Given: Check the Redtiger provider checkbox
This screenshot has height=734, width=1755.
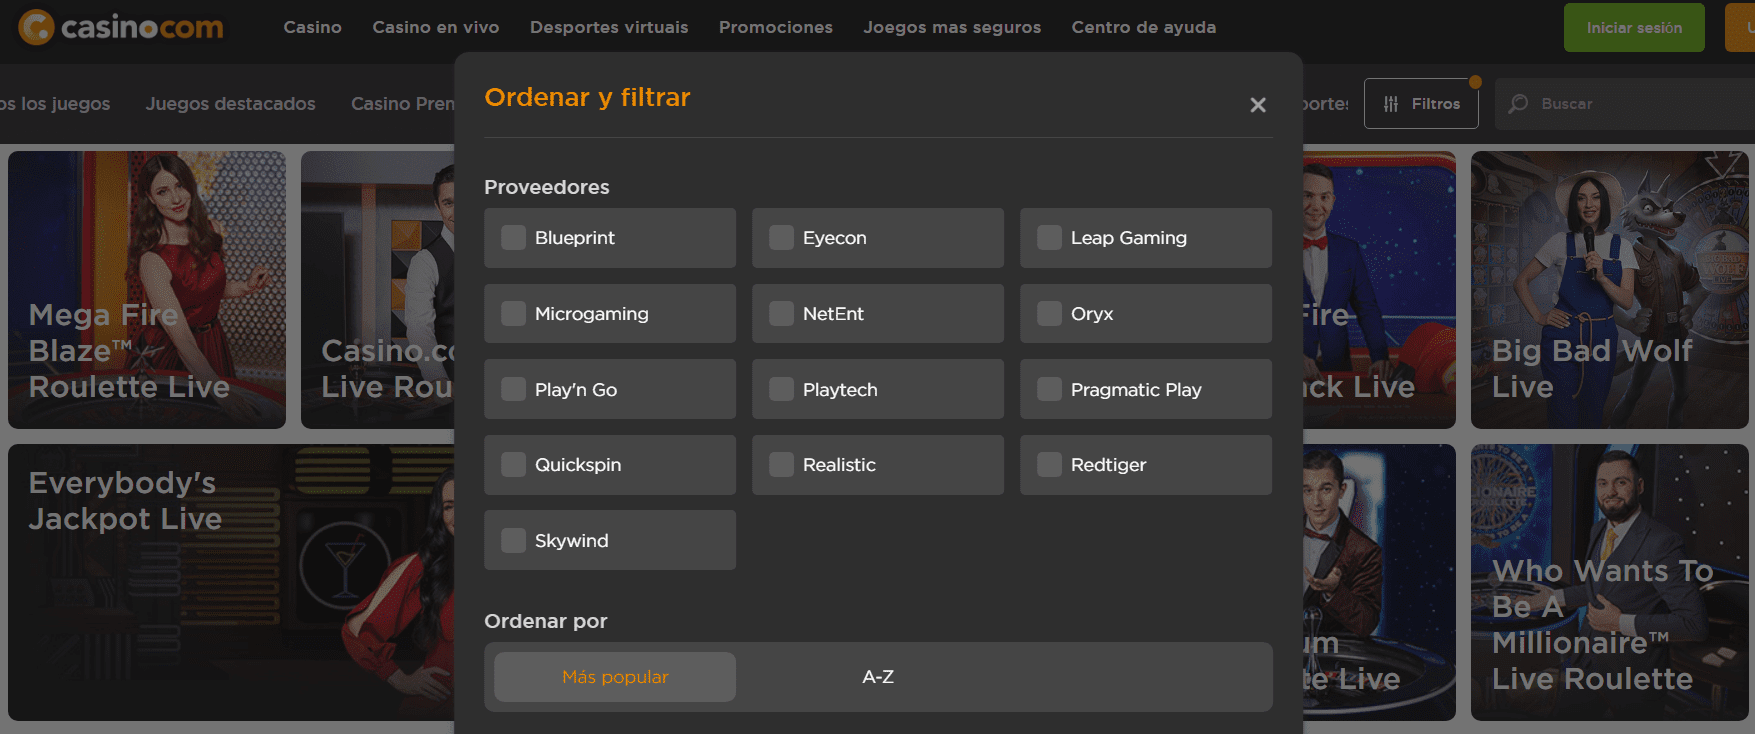Looking at the screenshot, I should point(1049,465).
